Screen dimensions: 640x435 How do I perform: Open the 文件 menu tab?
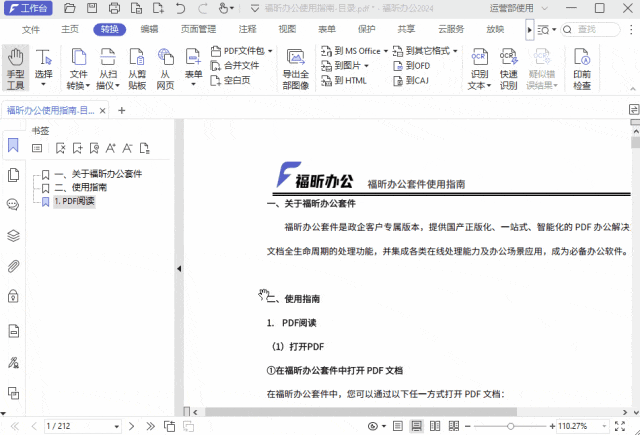tap(31, 29)
